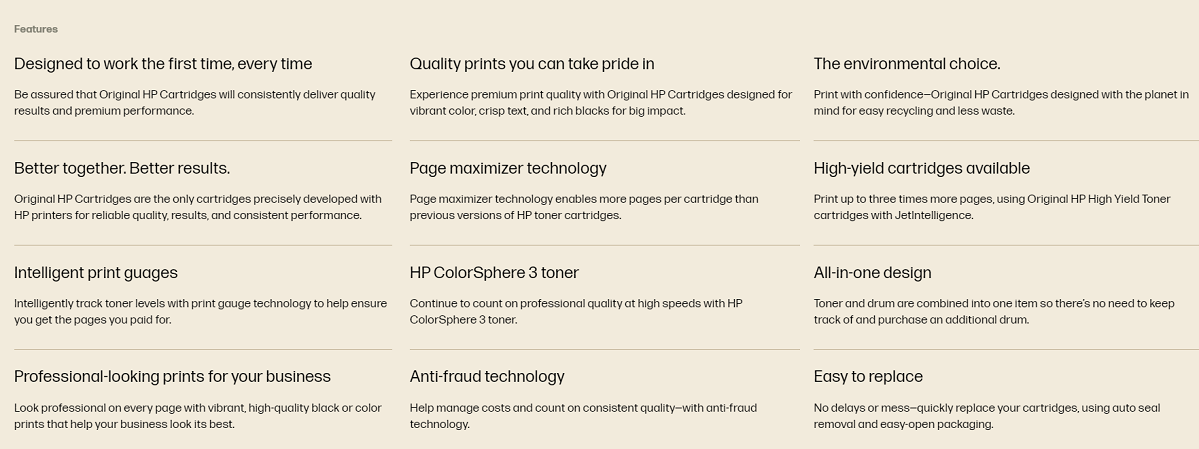Click 'The environmental choice.' heading
Viewport: 1199px width, 449px height.
[x=907, y=64]
